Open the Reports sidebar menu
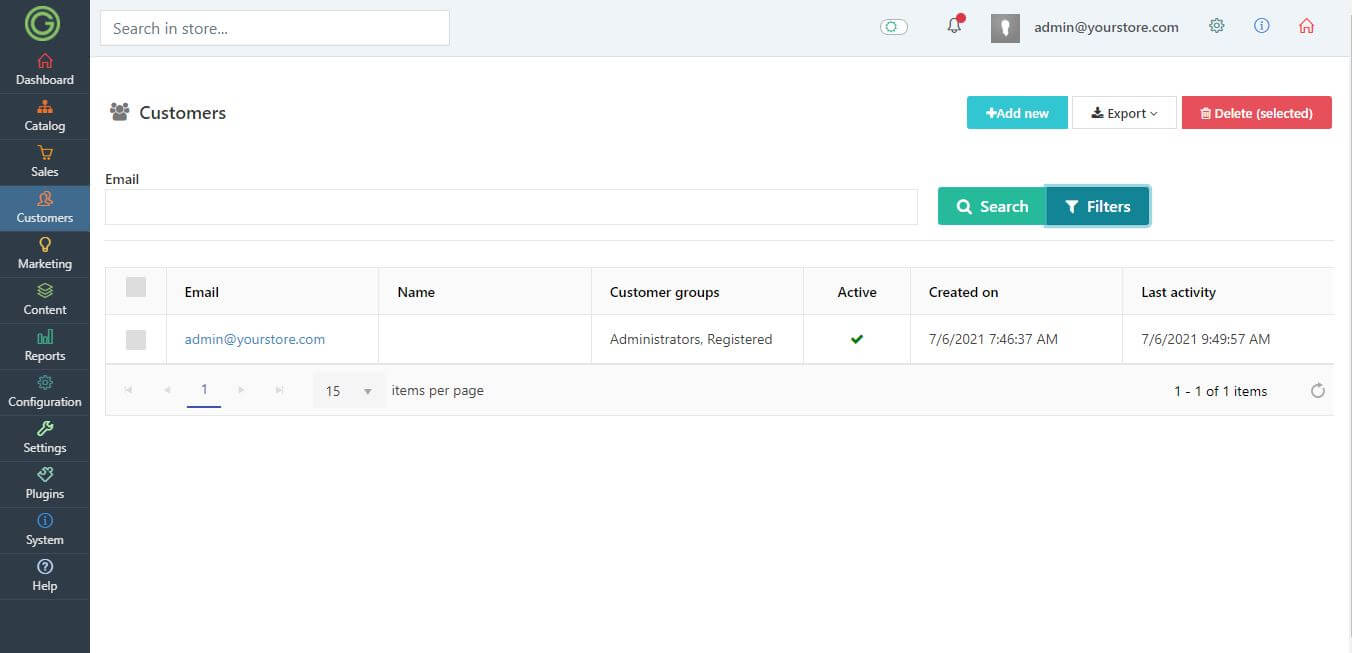This screenshot has height=653, width=1352. tap(45, 346)
